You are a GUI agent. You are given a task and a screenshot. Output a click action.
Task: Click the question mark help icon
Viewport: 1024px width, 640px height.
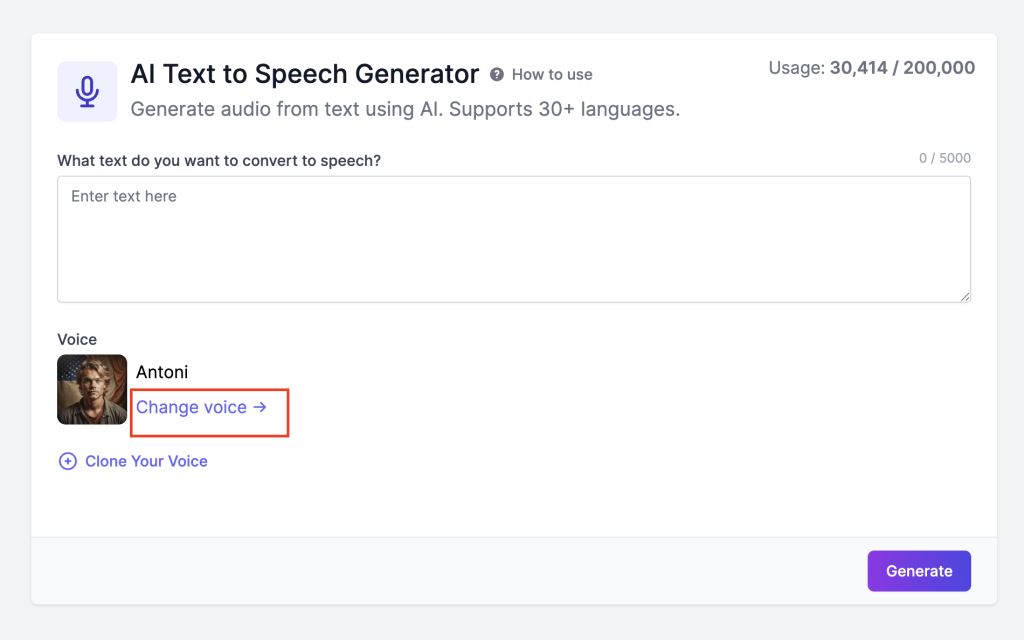coord(497,74)
